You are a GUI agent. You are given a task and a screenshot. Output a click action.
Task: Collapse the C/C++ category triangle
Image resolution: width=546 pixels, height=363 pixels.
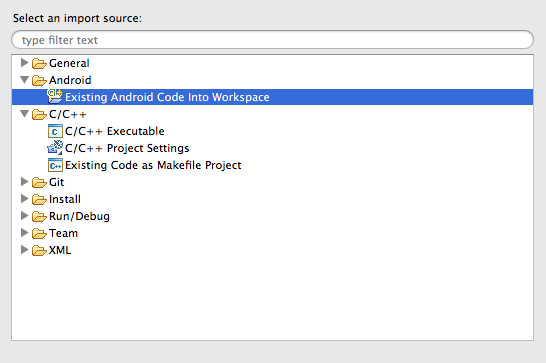pos(24,114)
